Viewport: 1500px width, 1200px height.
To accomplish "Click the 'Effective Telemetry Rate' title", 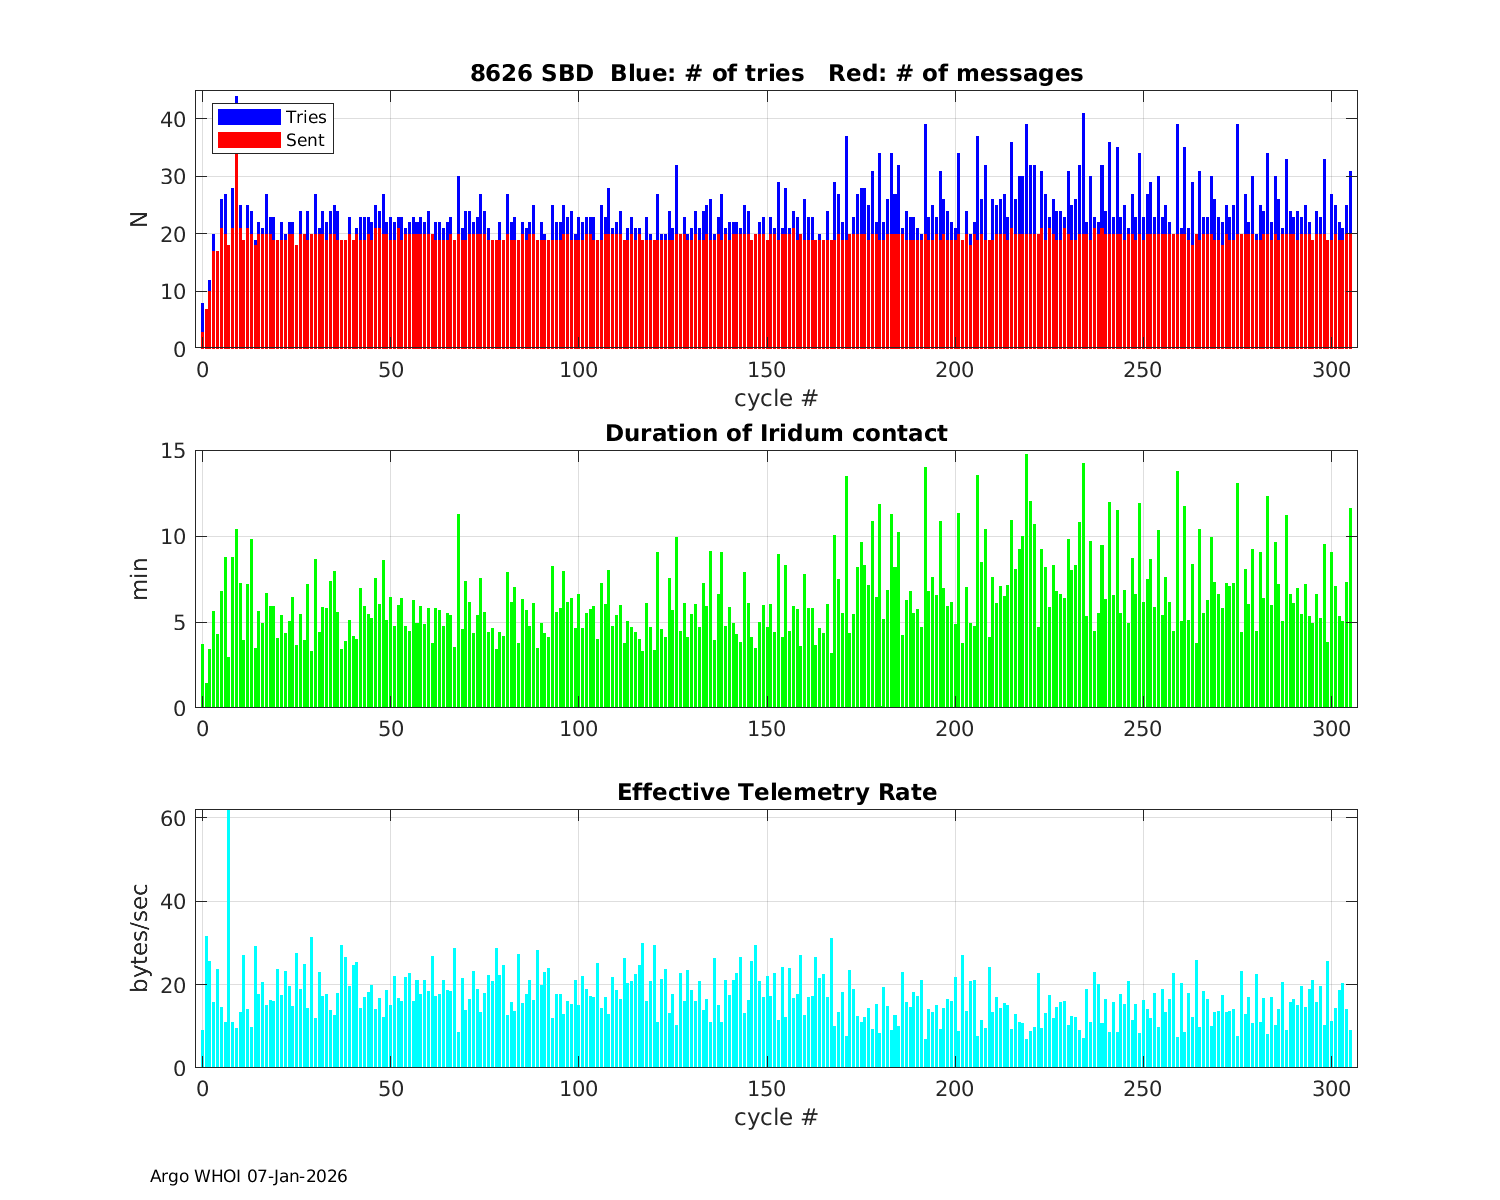I will (776, 792).
